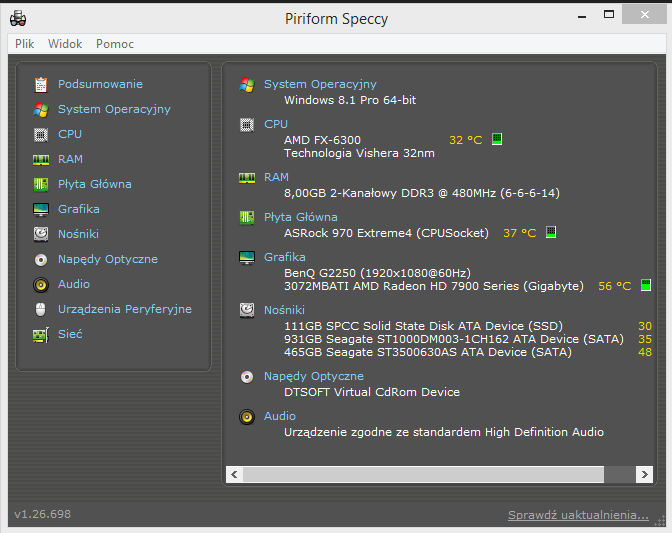
Task: Click the CPU temperature value 32 °C
Action: 465,140
